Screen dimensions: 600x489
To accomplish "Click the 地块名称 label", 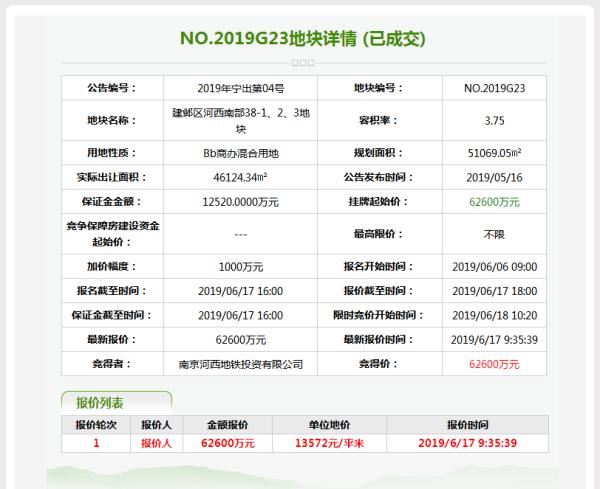I will tap(112, 121).
